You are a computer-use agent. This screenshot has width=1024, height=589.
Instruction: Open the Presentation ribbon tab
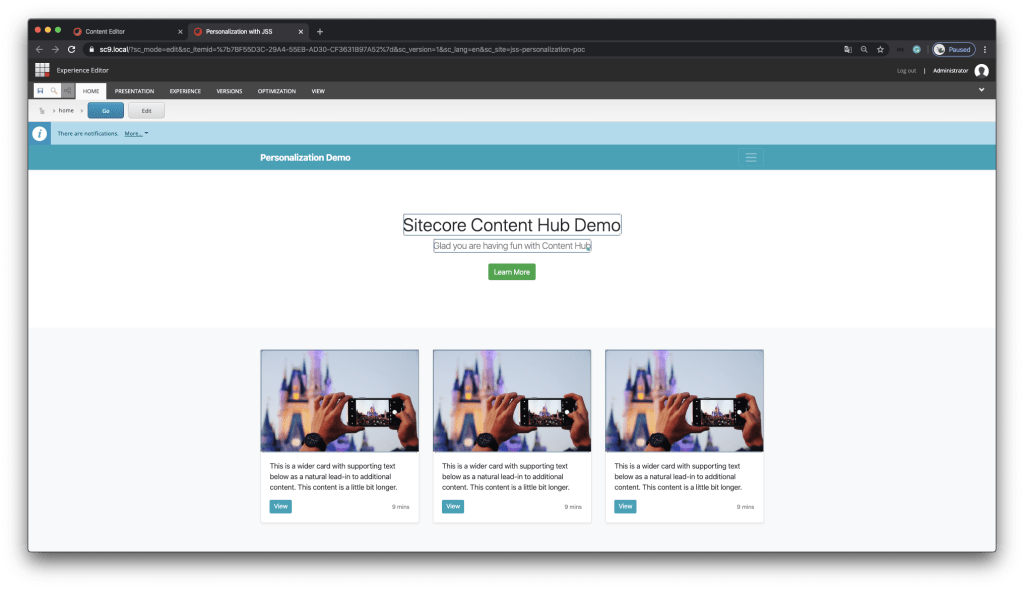[x=134, y=91]
